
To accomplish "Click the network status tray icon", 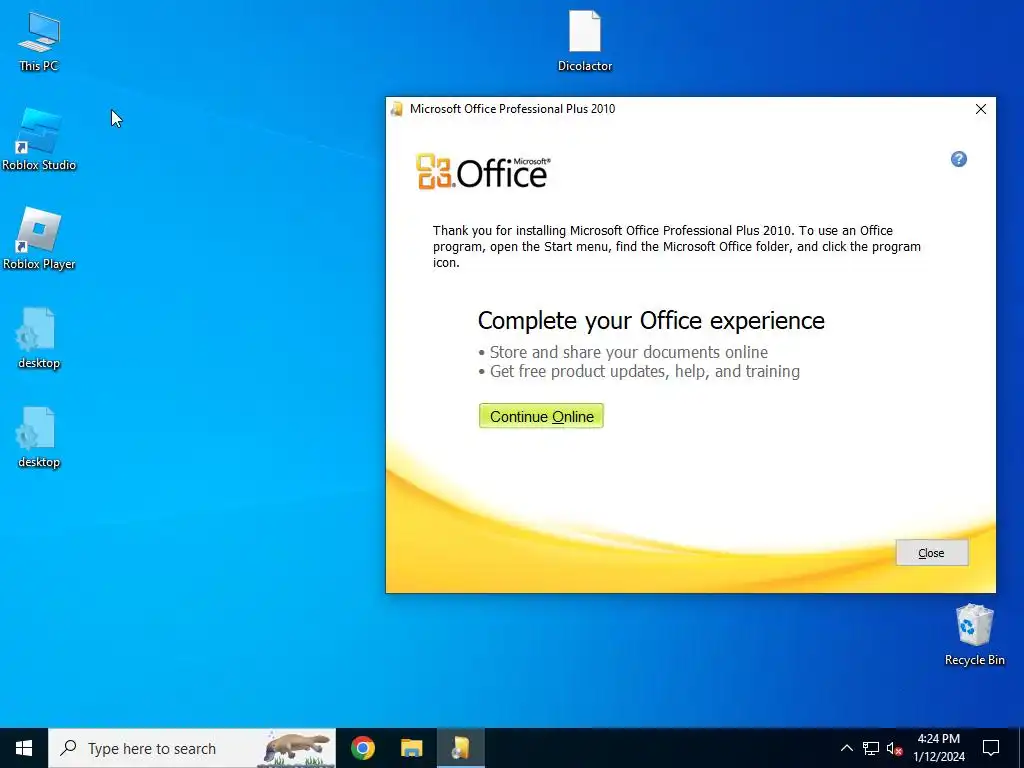I will coord(871,748).
